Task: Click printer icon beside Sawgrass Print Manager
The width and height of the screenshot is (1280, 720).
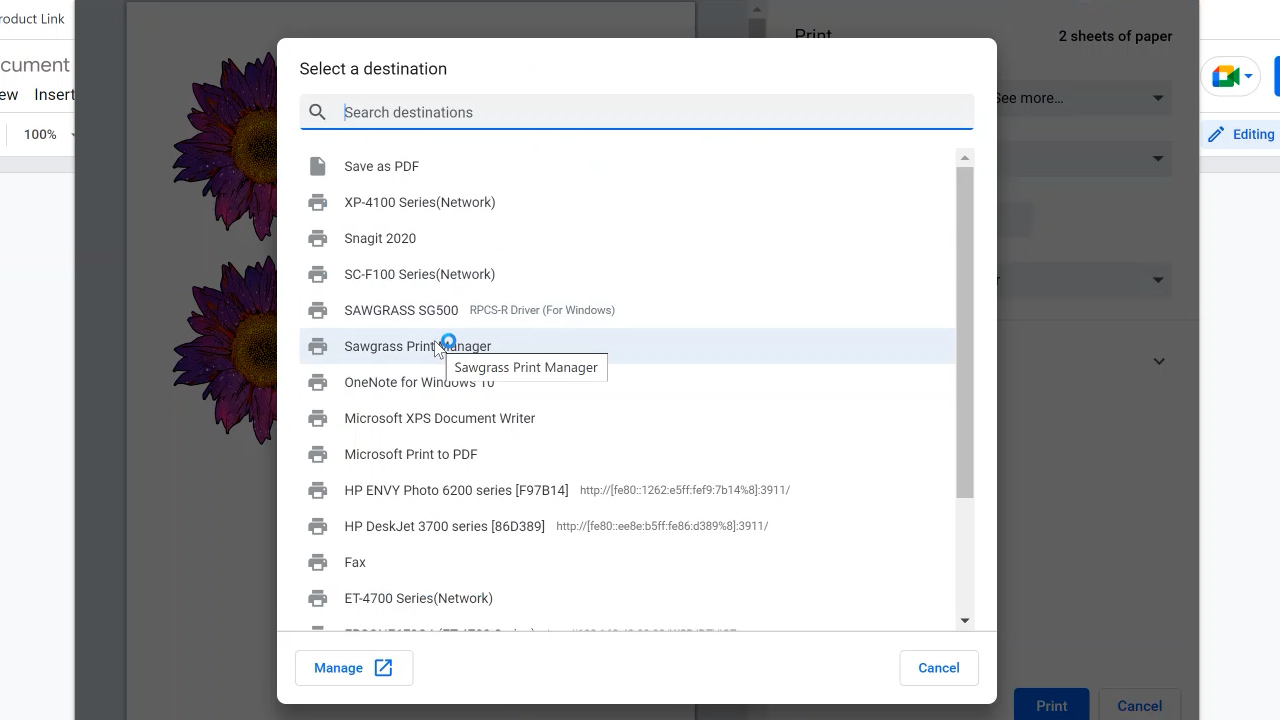Action: 317,346
